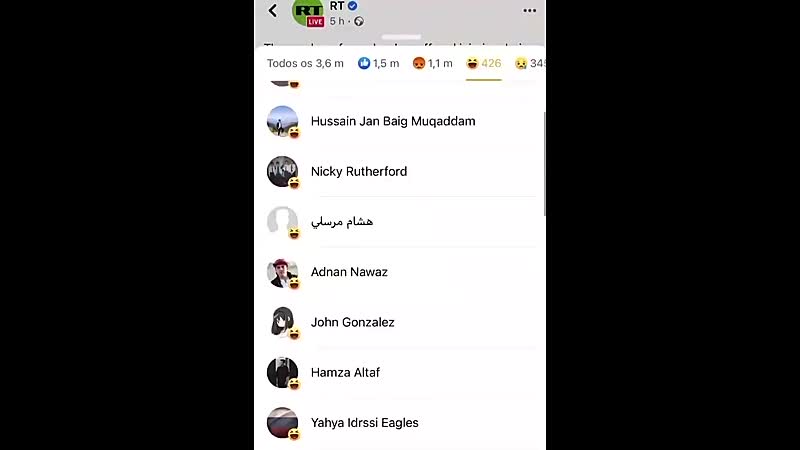Screen dimensions: 800x450
Task: Open Nicky Rutherford's profile name
Action: click(359, 171)
